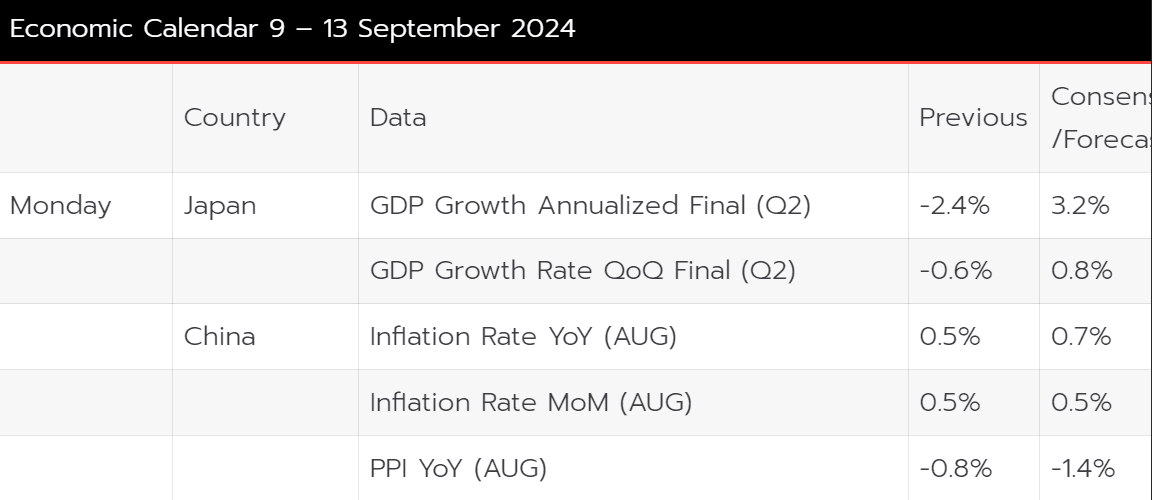Click the Japan country cell
Viewport: 1155px width, 500px height.
click(220, 205)
